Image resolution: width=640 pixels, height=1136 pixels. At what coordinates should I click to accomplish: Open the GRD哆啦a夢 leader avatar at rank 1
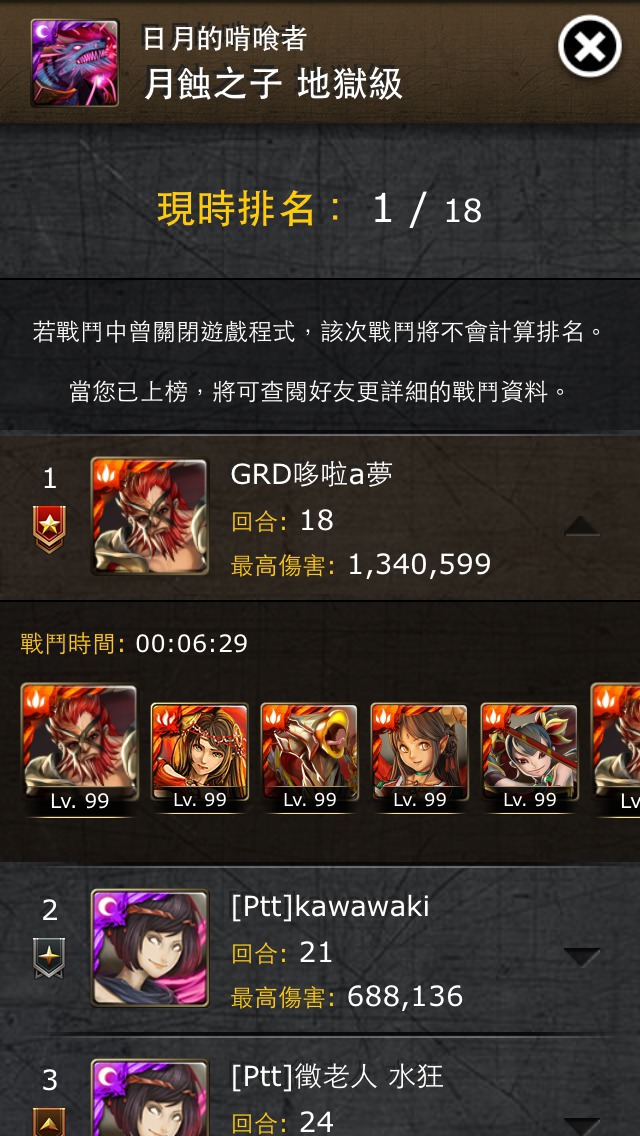149,517
